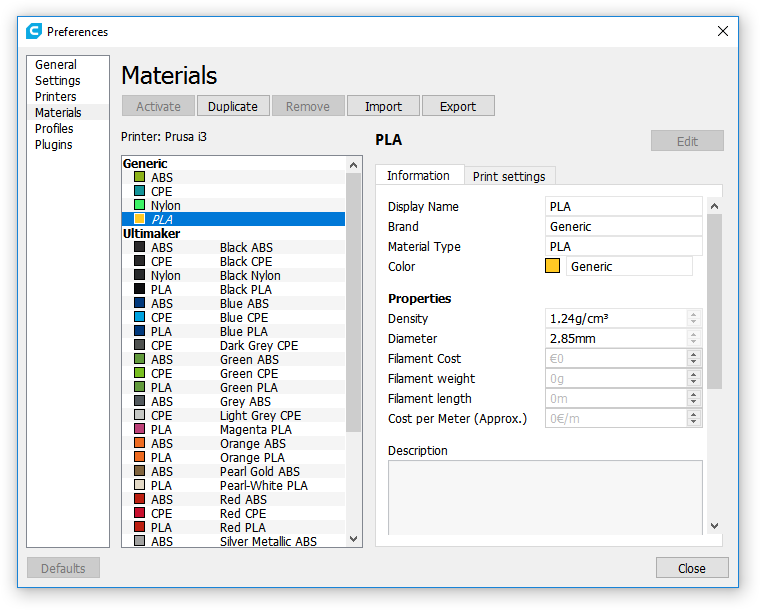Click the Cura logo icon in title bar
760x610 pixels.
coord(34,31)
